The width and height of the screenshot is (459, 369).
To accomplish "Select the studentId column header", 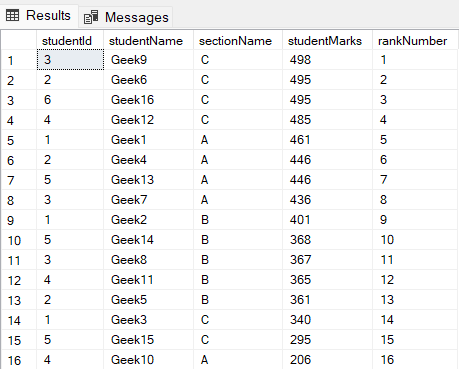I will 70,41.
